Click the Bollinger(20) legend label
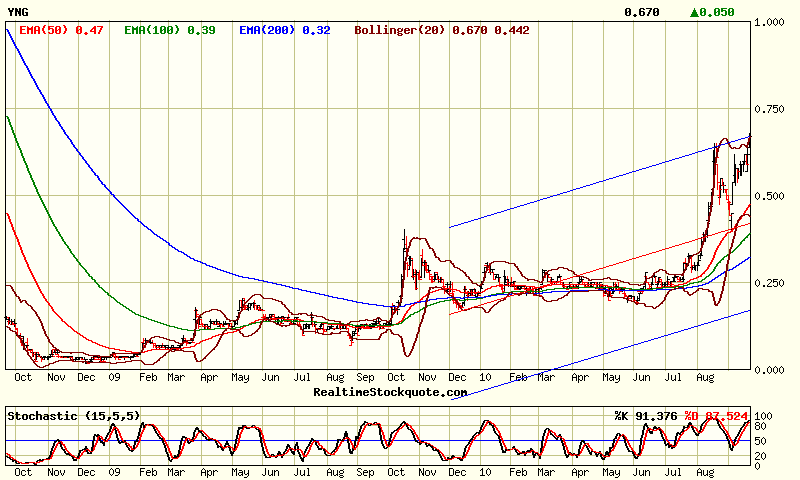 coord(442,30)
